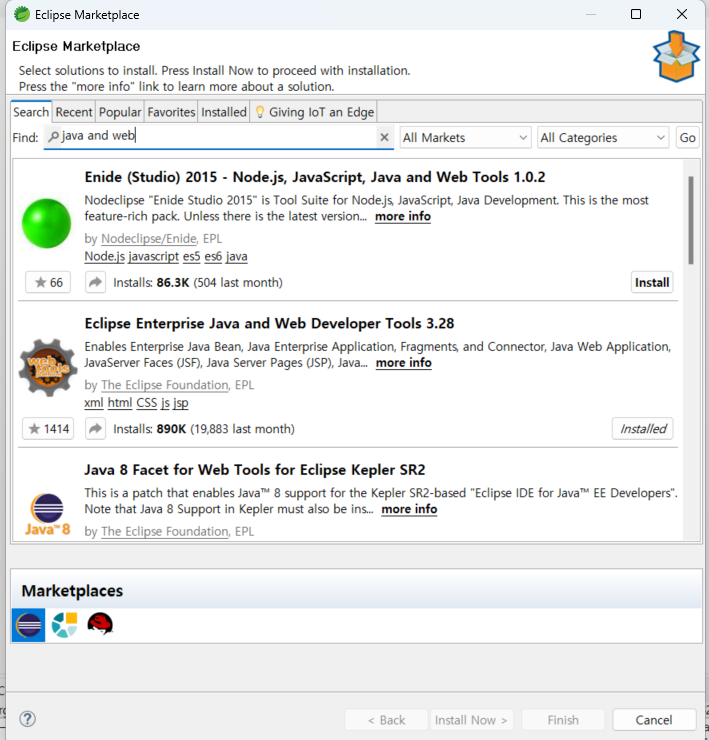Viewport: 709px width, 740px height.
Task: Open more info for Enide Studio
Action: 403,216
